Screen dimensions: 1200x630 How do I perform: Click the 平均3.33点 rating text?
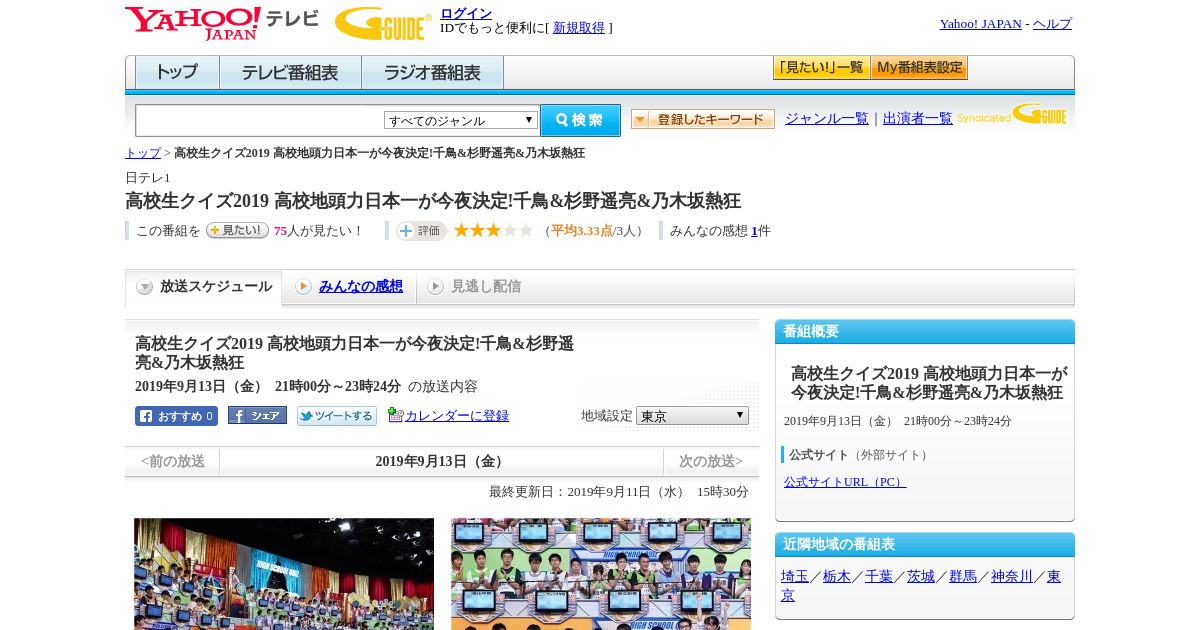coord(582,231)
